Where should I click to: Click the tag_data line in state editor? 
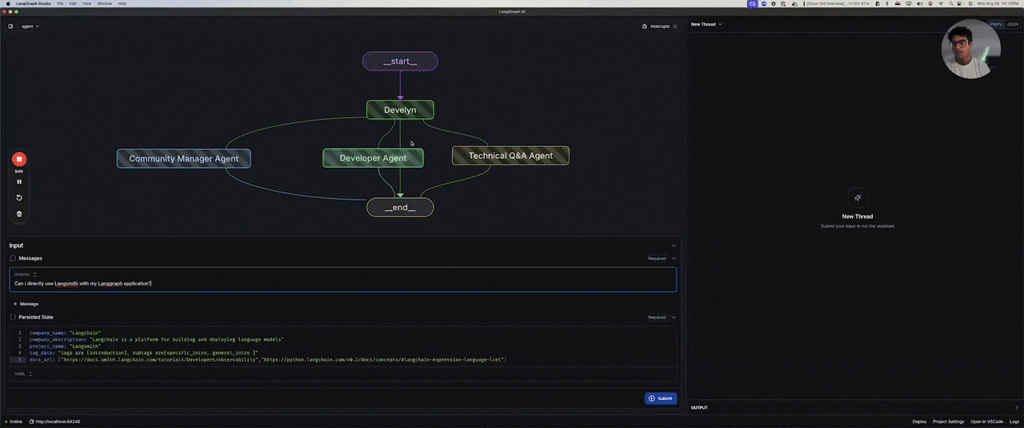tap(144, 353)
